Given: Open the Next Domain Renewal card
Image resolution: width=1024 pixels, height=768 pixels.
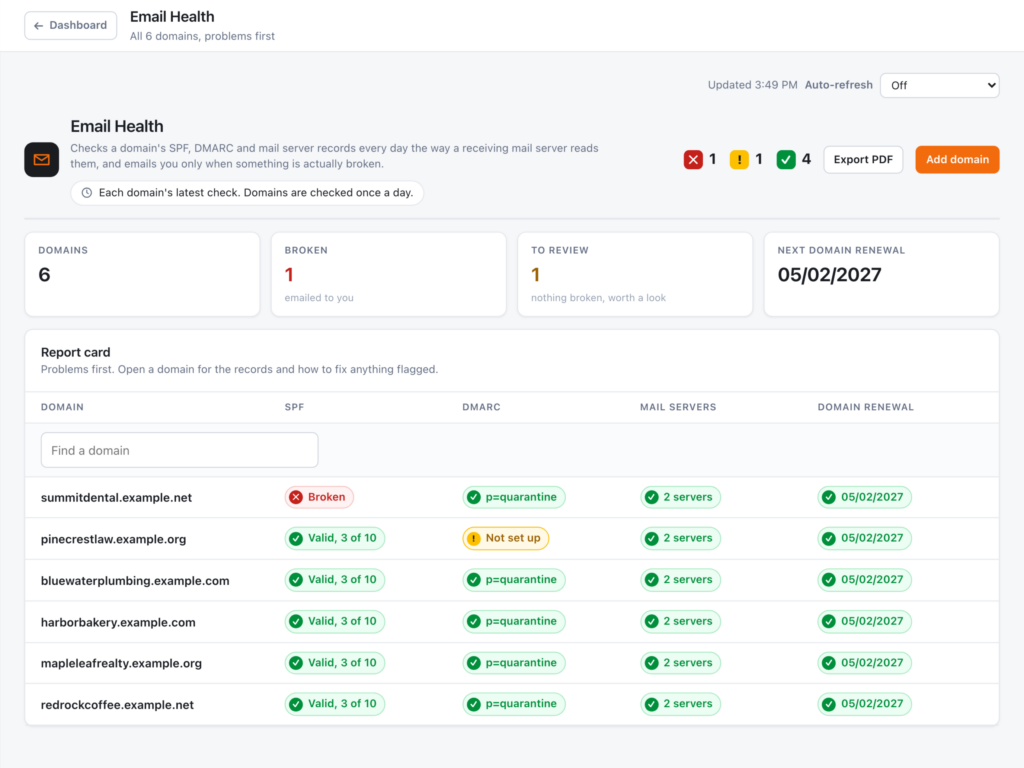Looking at the screenshot, I should pos(881,274).
